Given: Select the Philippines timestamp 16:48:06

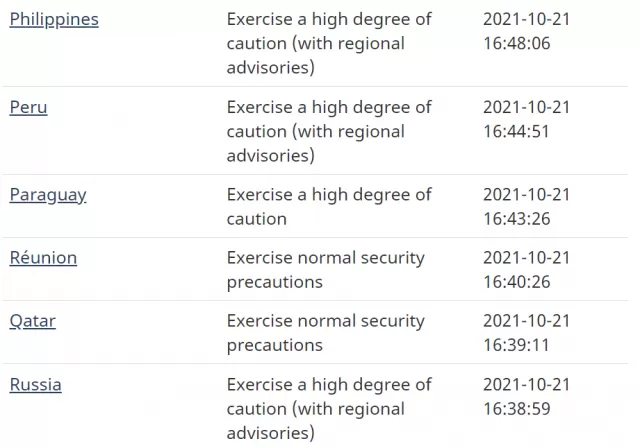Looking at the screenshot, I should tap(517, 43).
